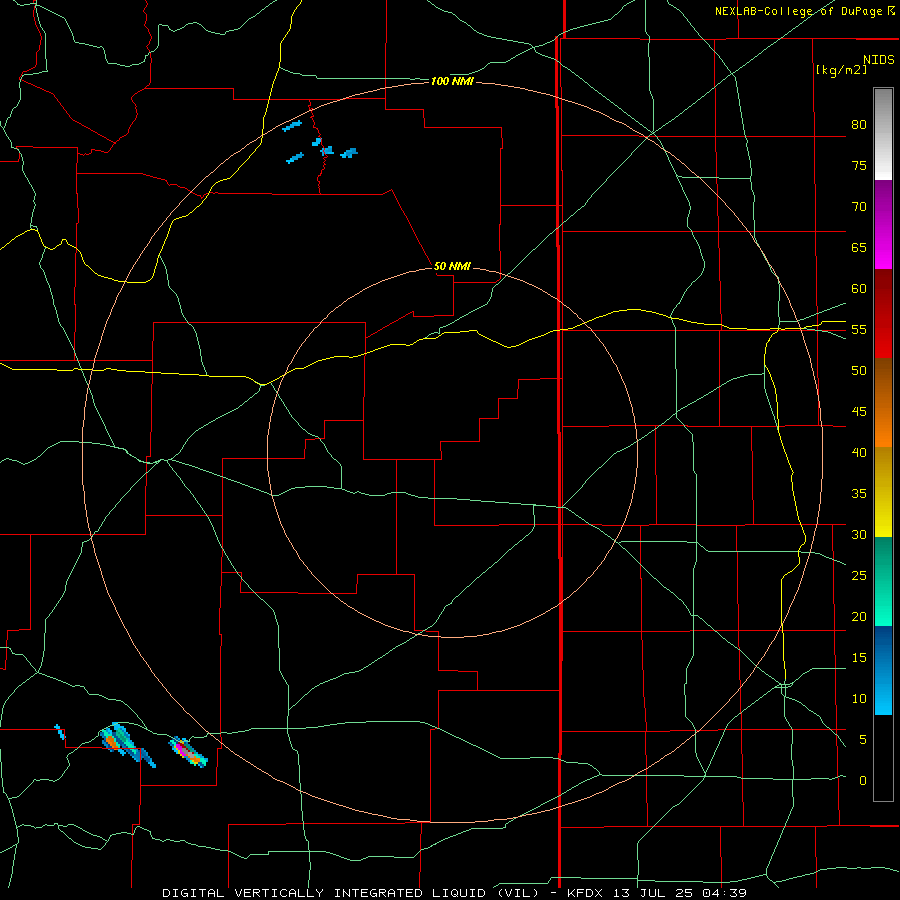Click the legend value 35
This screenshot has height=900, width=900.
point(859,494)
